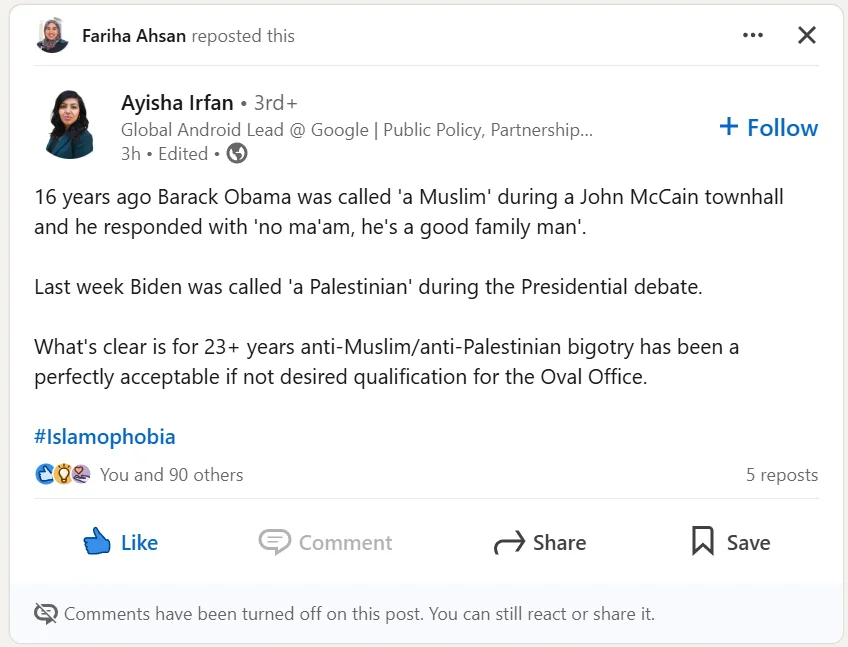Screen dimensions: 848x647
Task: Share the post with the arrow button
Action: point(540,542)
